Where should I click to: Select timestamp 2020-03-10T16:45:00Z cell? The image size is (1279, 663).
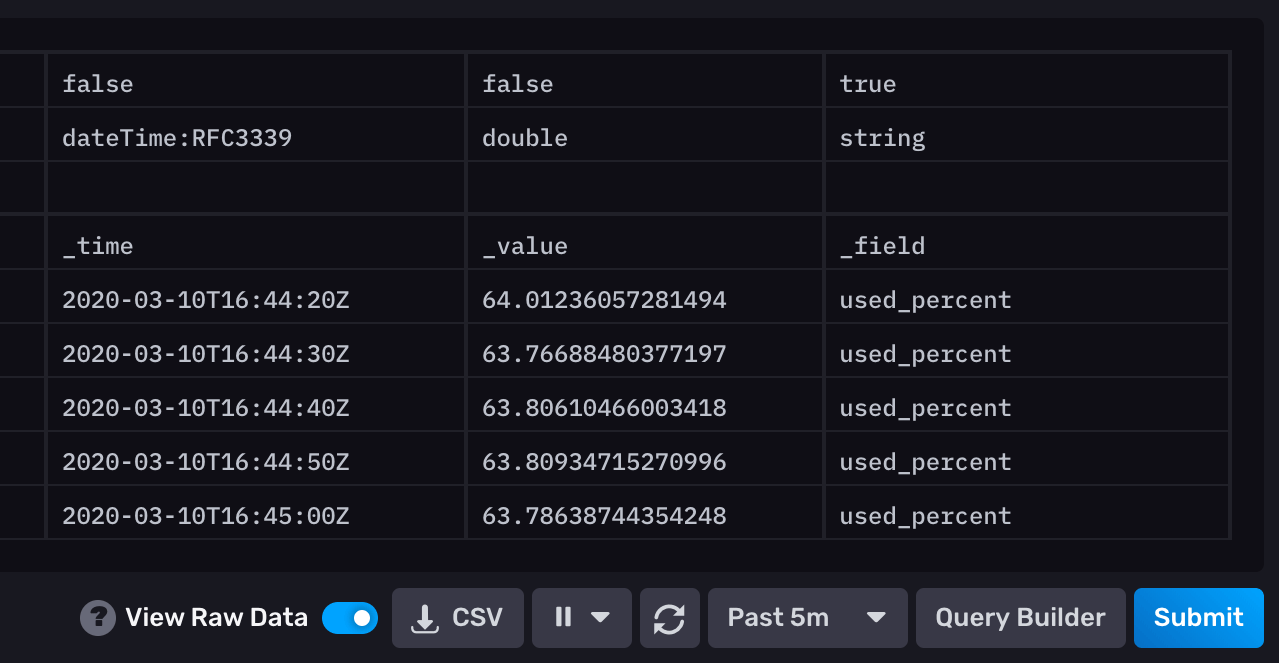[206, 516]
